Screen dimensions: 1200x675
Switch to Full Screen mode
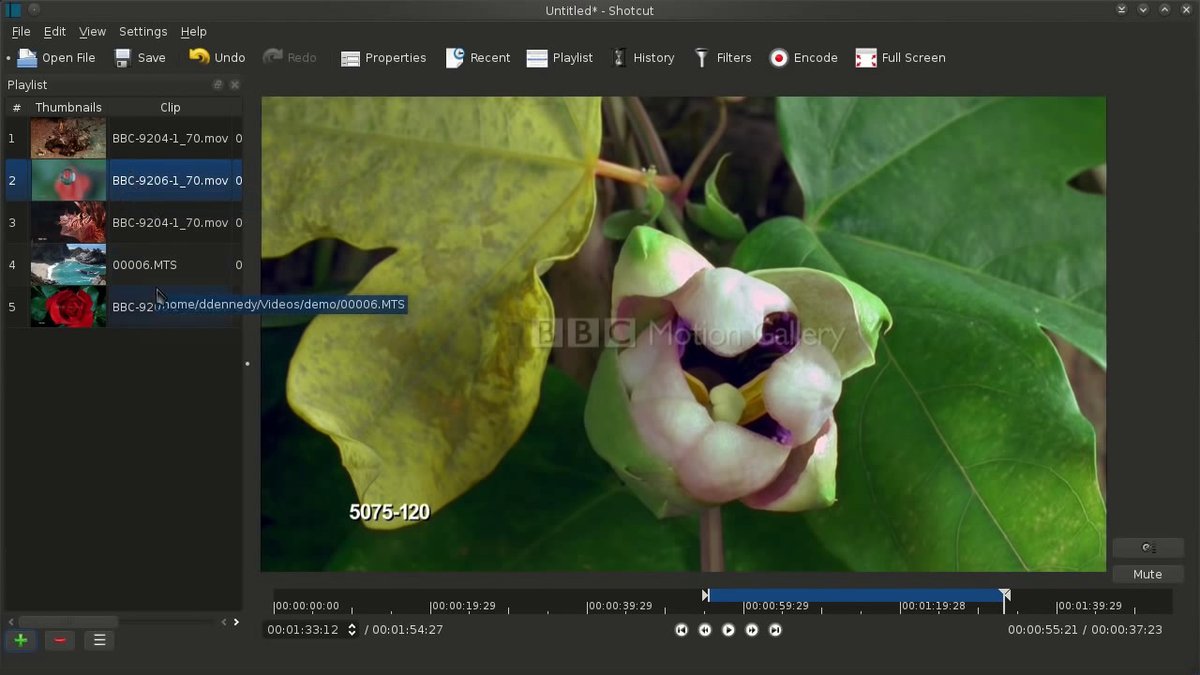899,57
